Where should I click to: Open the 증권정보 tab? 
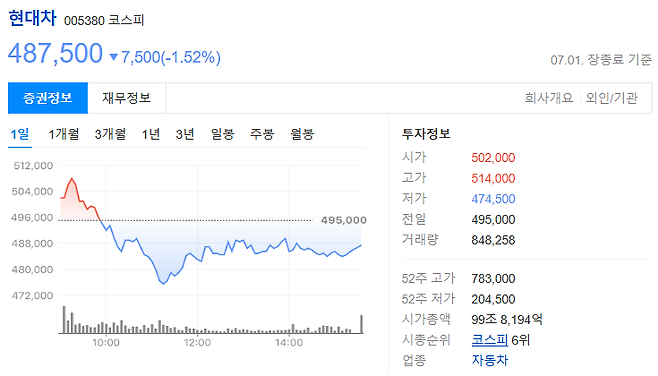tap(48, 98)
